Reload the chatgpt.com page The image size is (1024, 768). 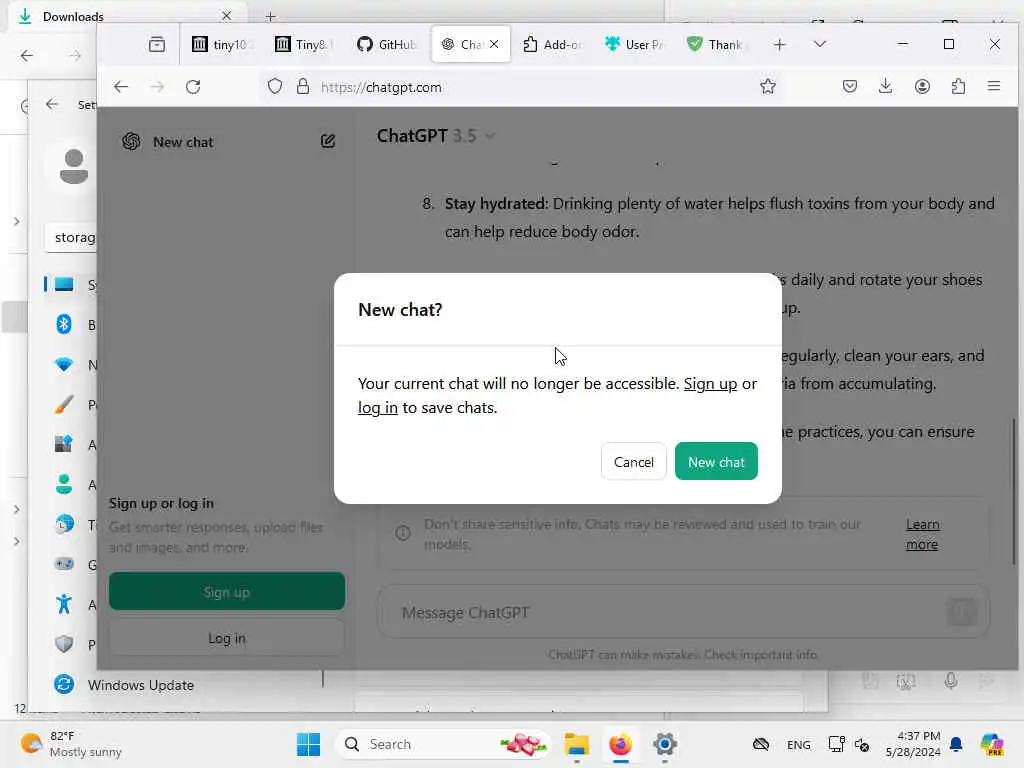pyautogui.click(x=193, y=87)
